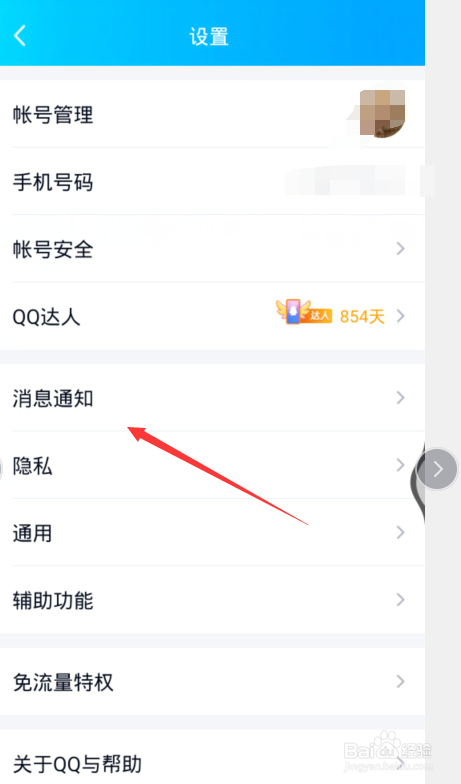Image resolution: width=461 pixels, height=784 pixels.
Task: Tap the chevron beside 辅助功能
Action: tap(400, 600)
